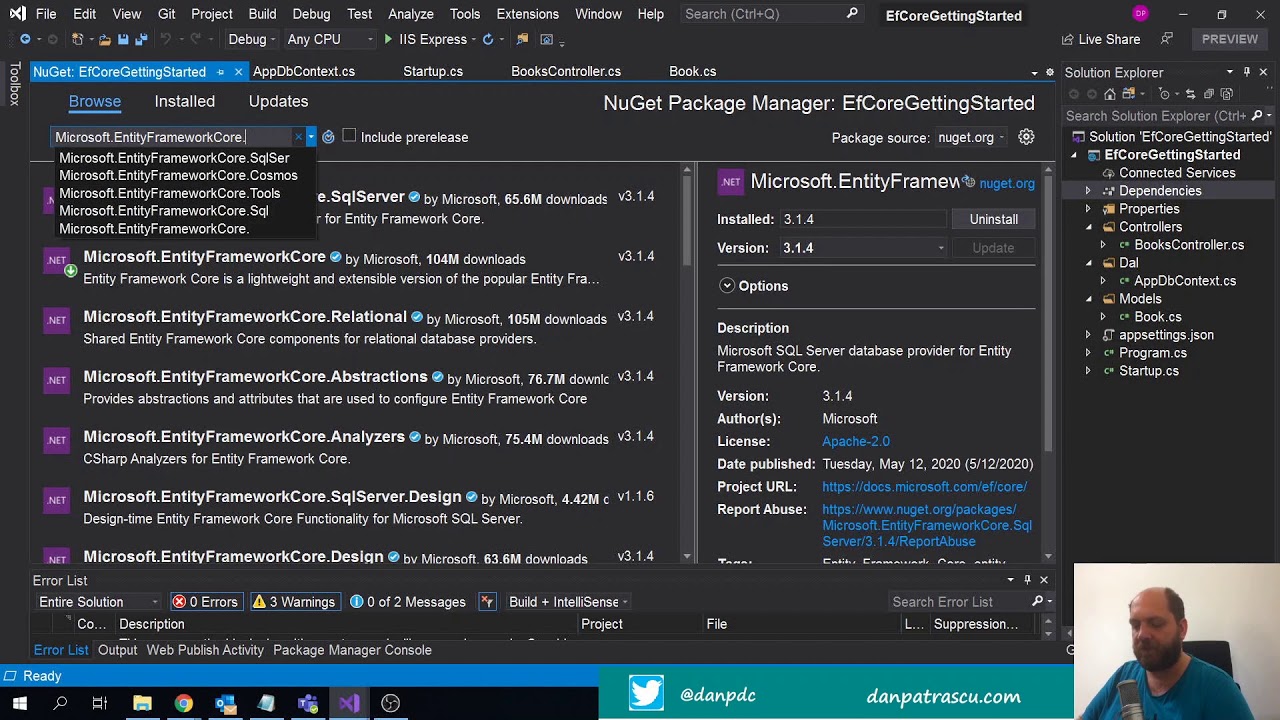Open NuGet package source settings gear

1026,137
